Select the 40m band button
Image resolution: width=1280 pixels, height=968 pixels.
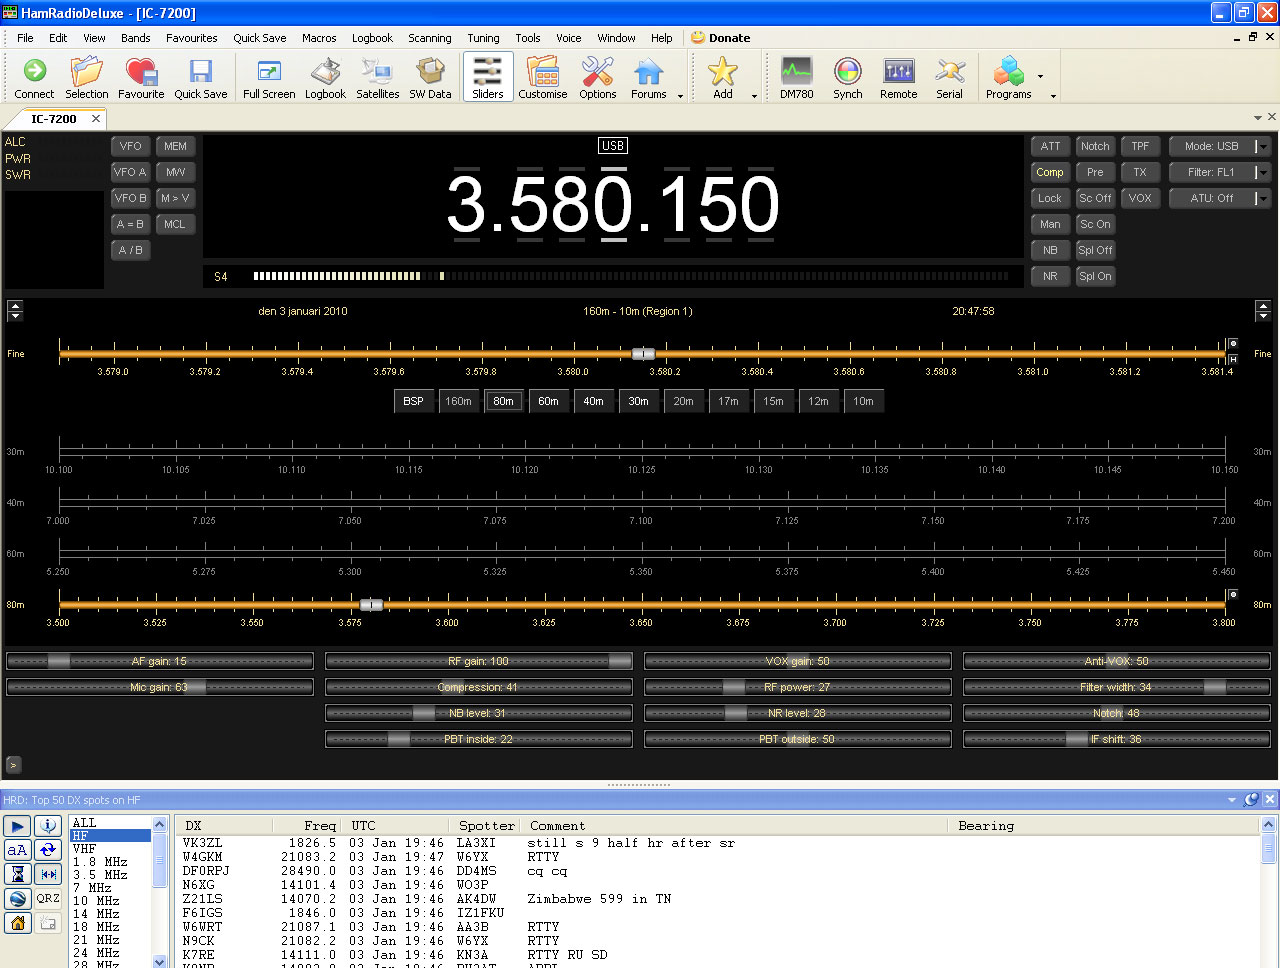[x=593, y=401]
